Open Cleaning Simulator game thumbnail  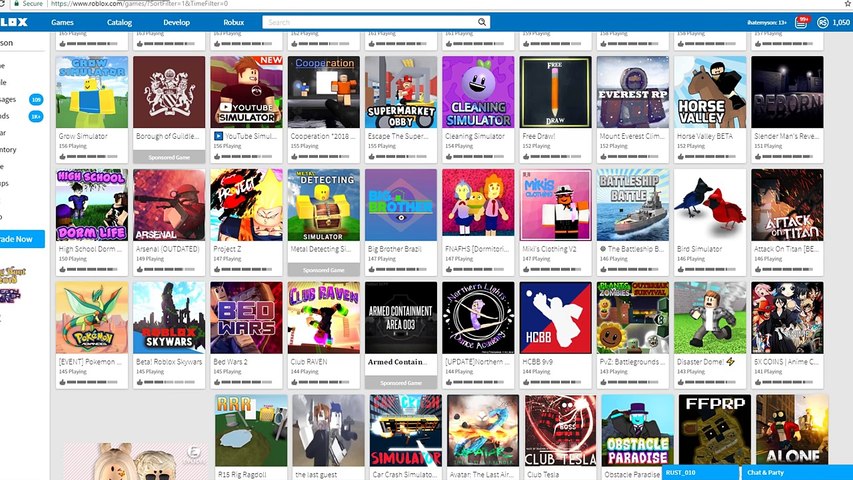[x=478, y=92]
